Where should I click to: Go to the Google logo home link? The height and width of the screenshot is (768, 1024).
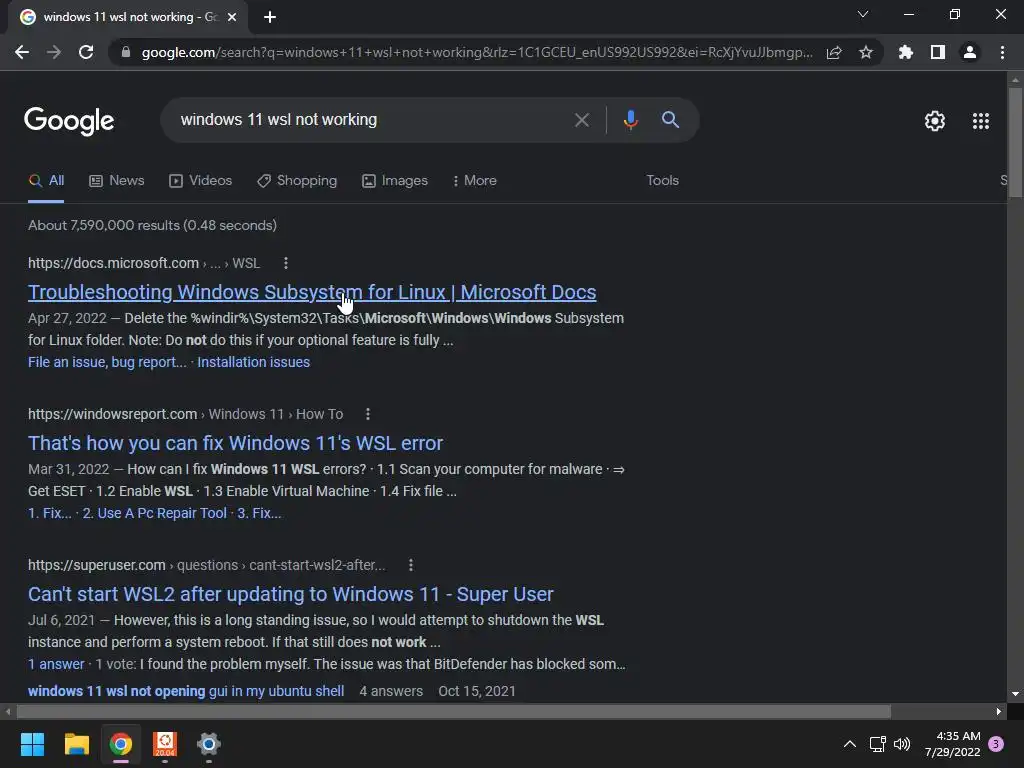pyautogui.click(x=69, y=121)
